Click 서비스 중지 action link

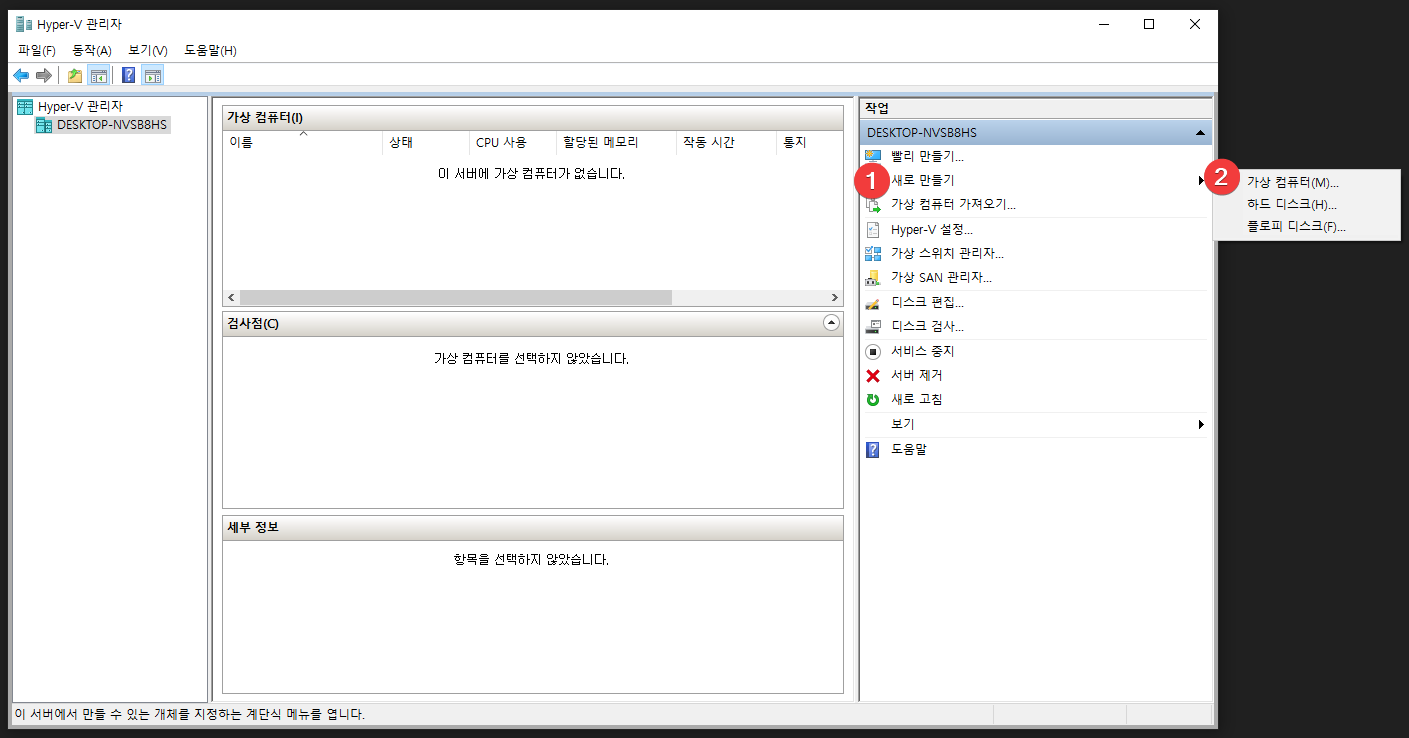[922, 352]
